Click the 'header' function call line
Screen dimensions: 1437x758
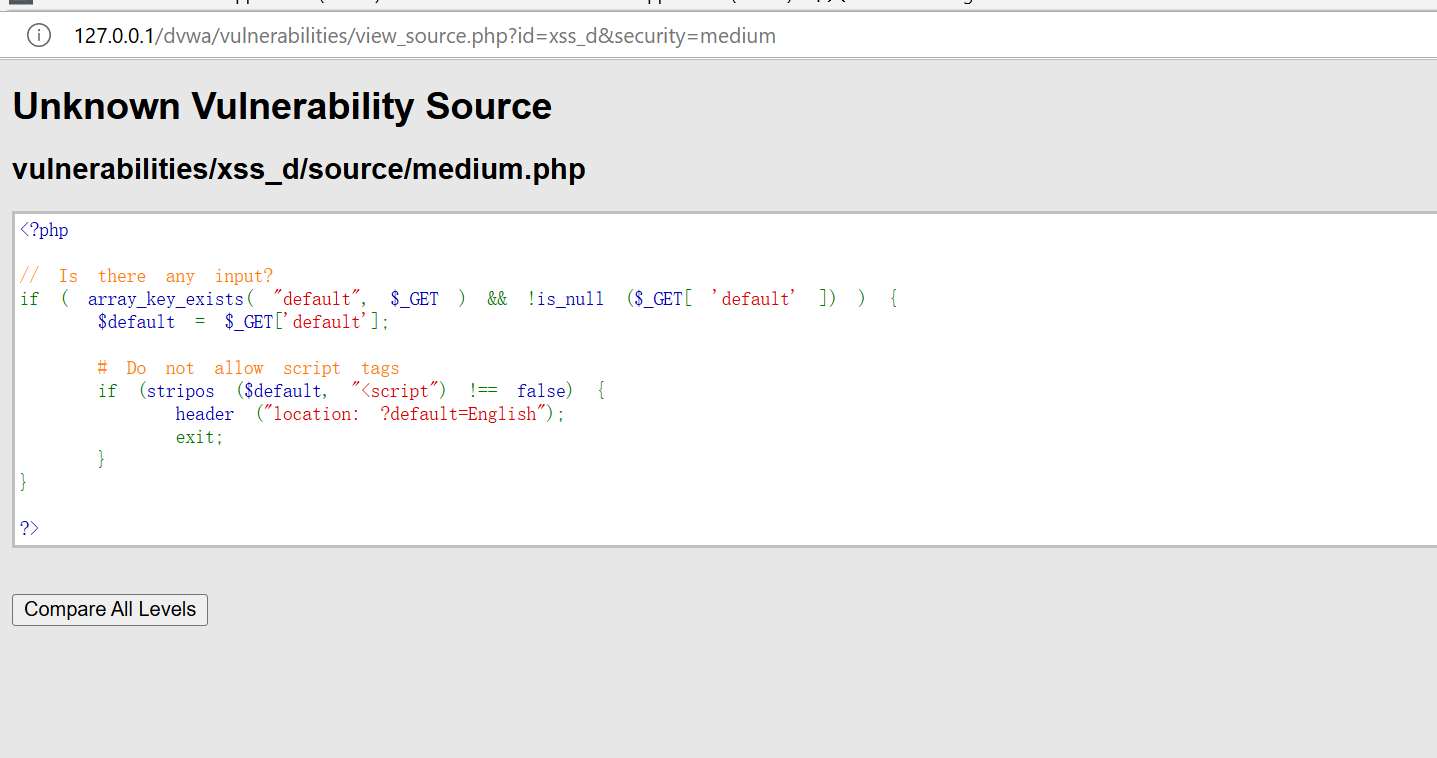coord(370,414)
